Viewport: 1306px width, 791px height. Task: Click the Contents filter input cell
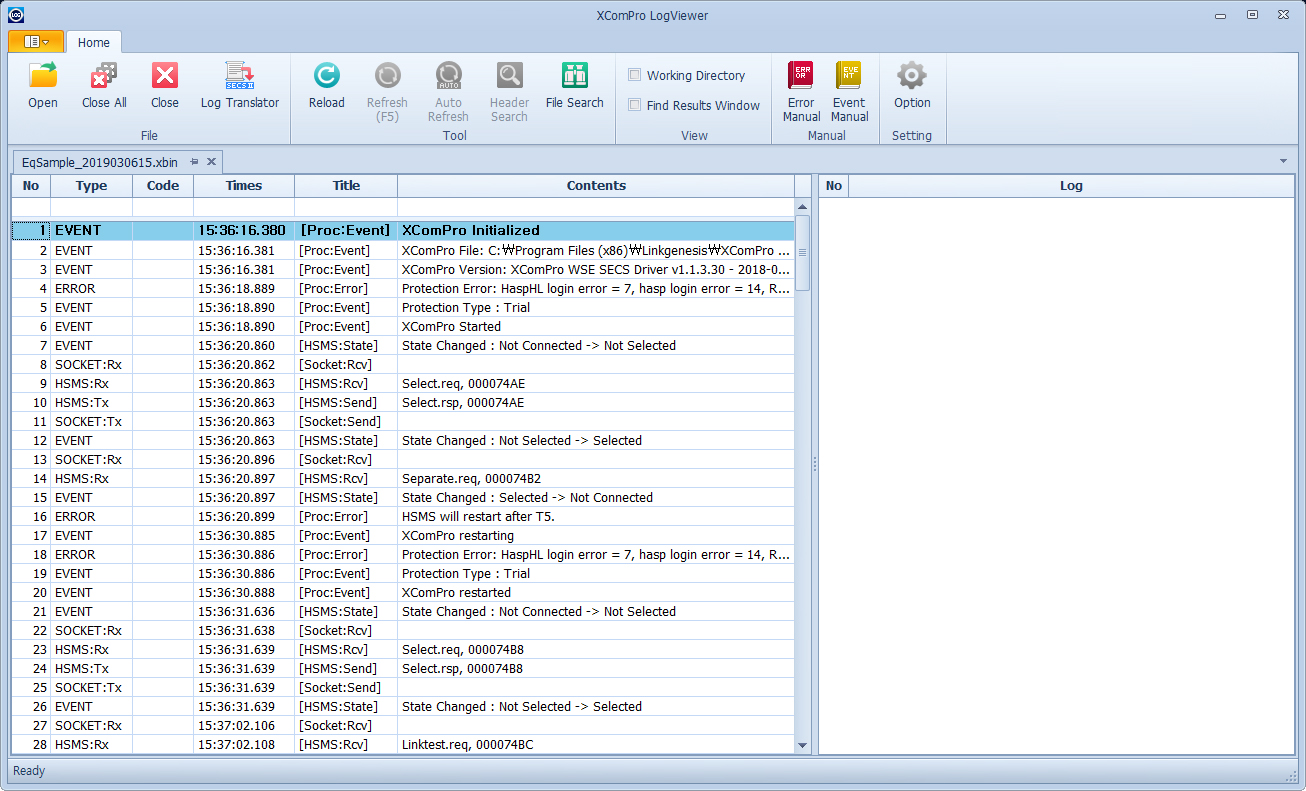pos(596,207)
